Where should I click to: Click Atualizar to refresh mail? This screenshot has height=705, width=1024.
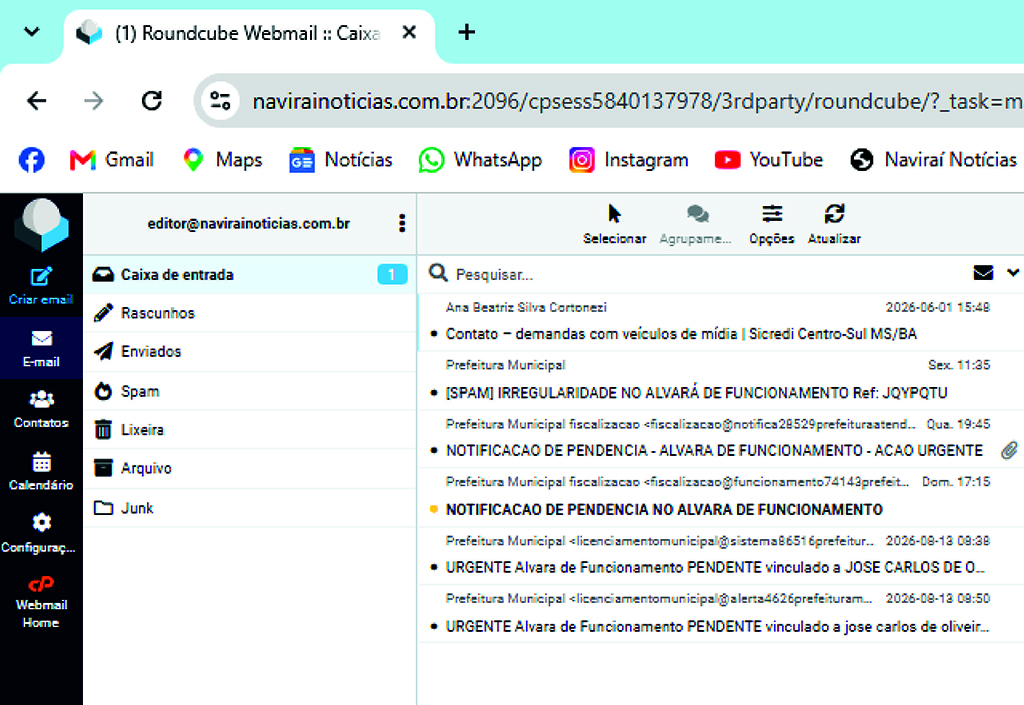(x=834, y=224)
